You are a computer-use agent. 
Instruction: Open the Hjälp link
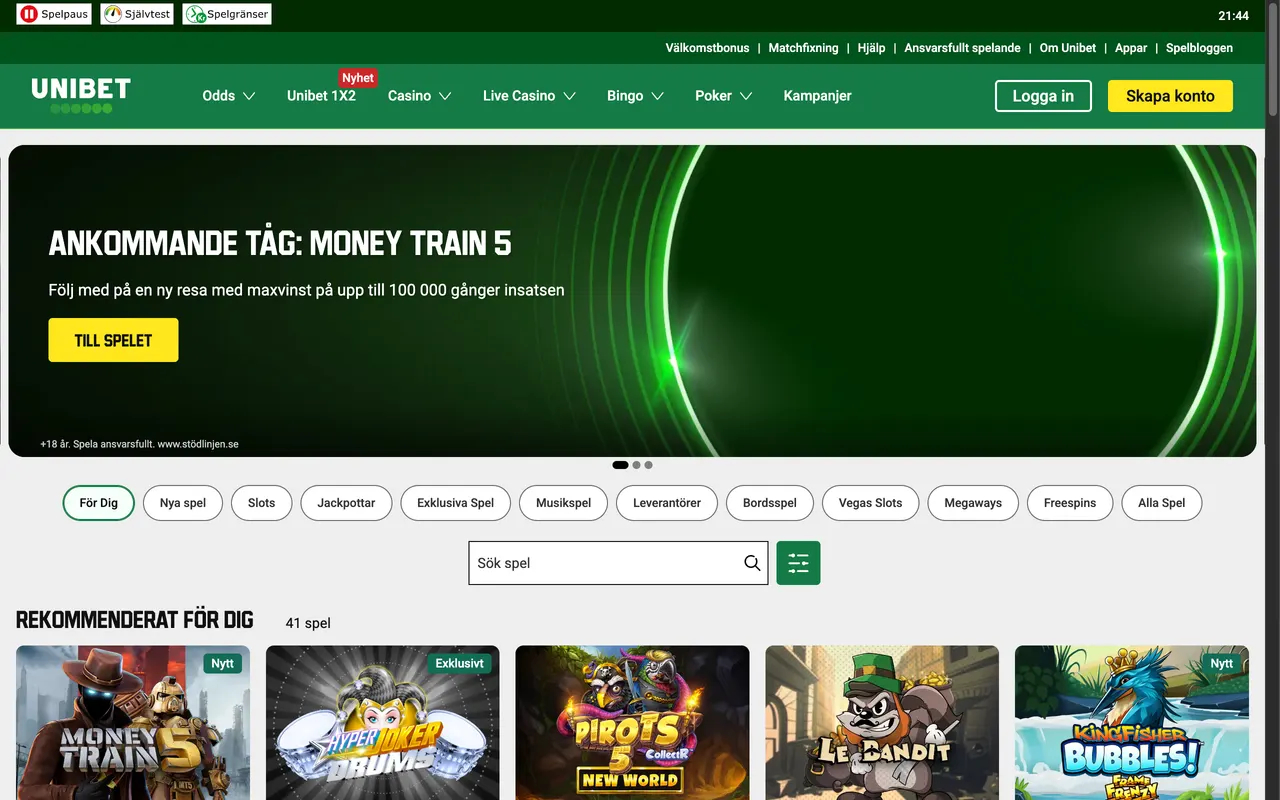tap(871, 48)
